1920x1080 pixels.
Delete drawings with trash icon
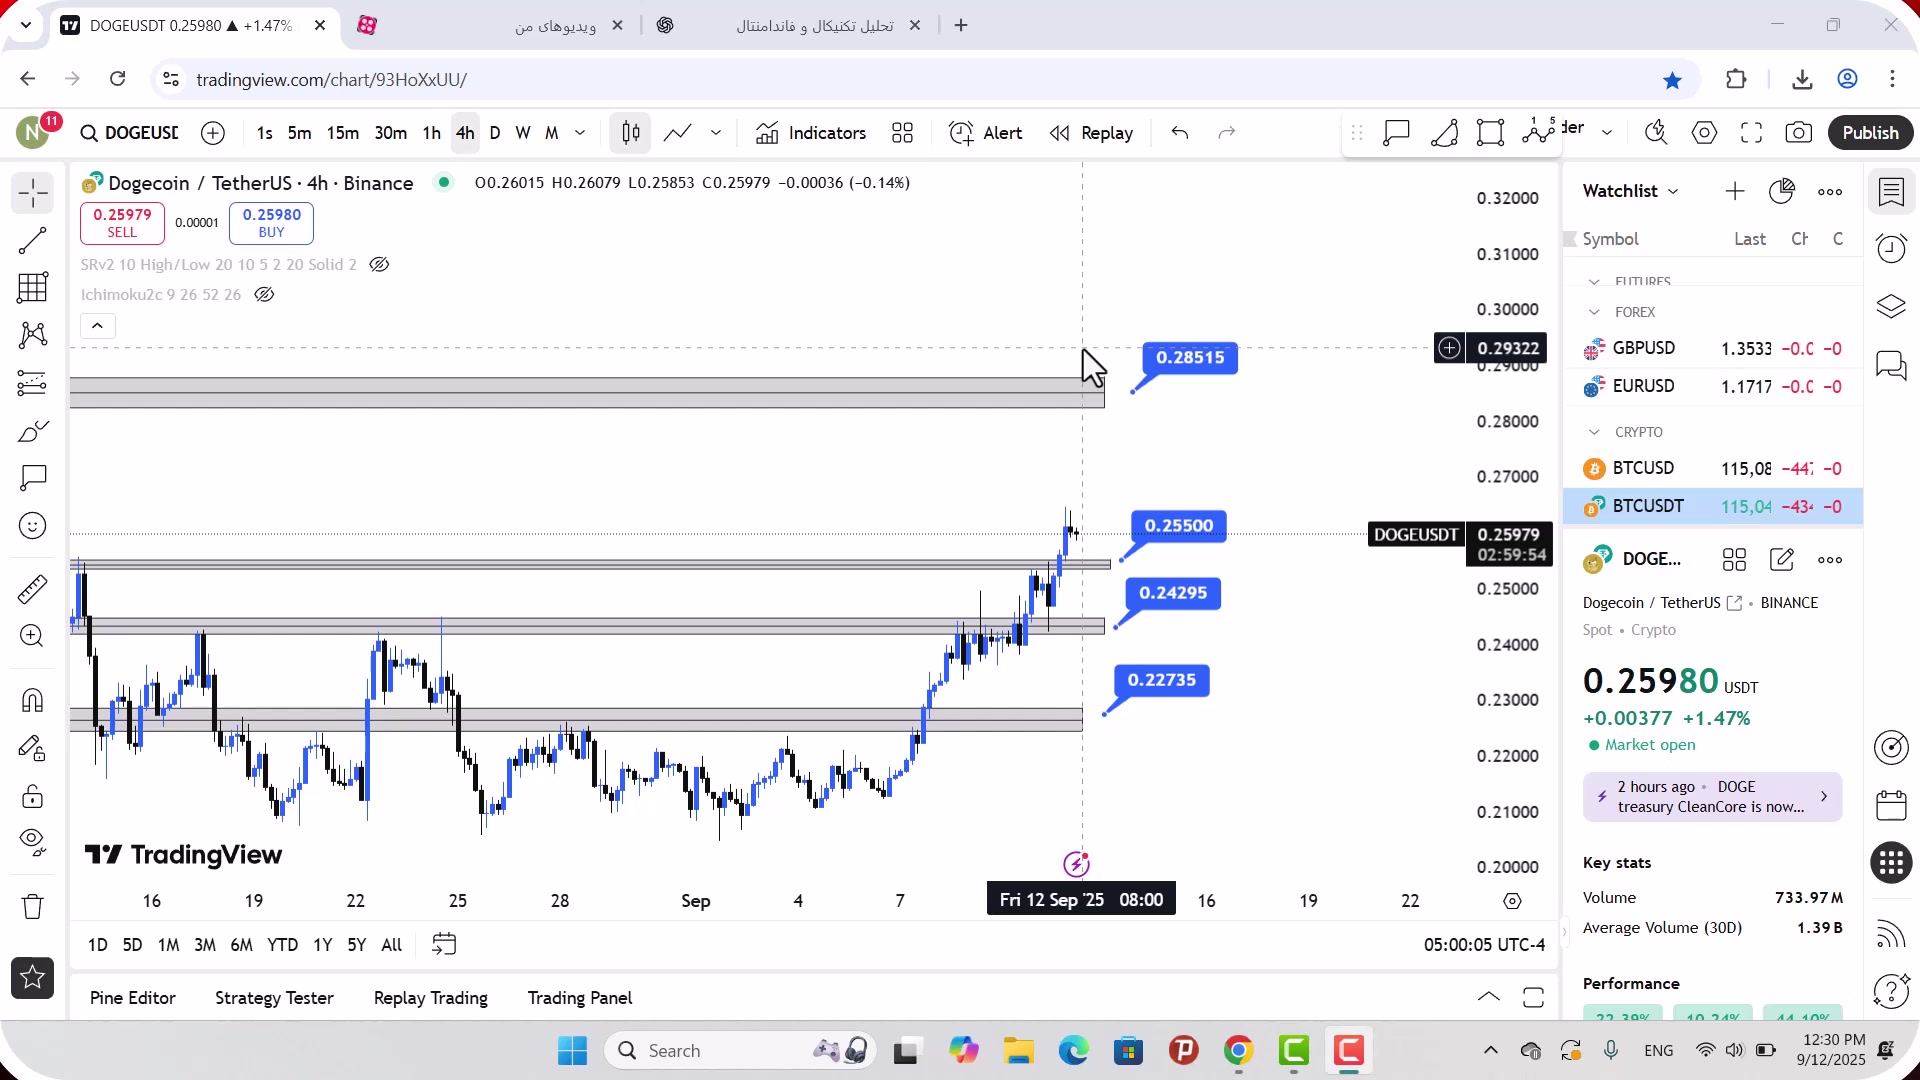tap(33, 907)
